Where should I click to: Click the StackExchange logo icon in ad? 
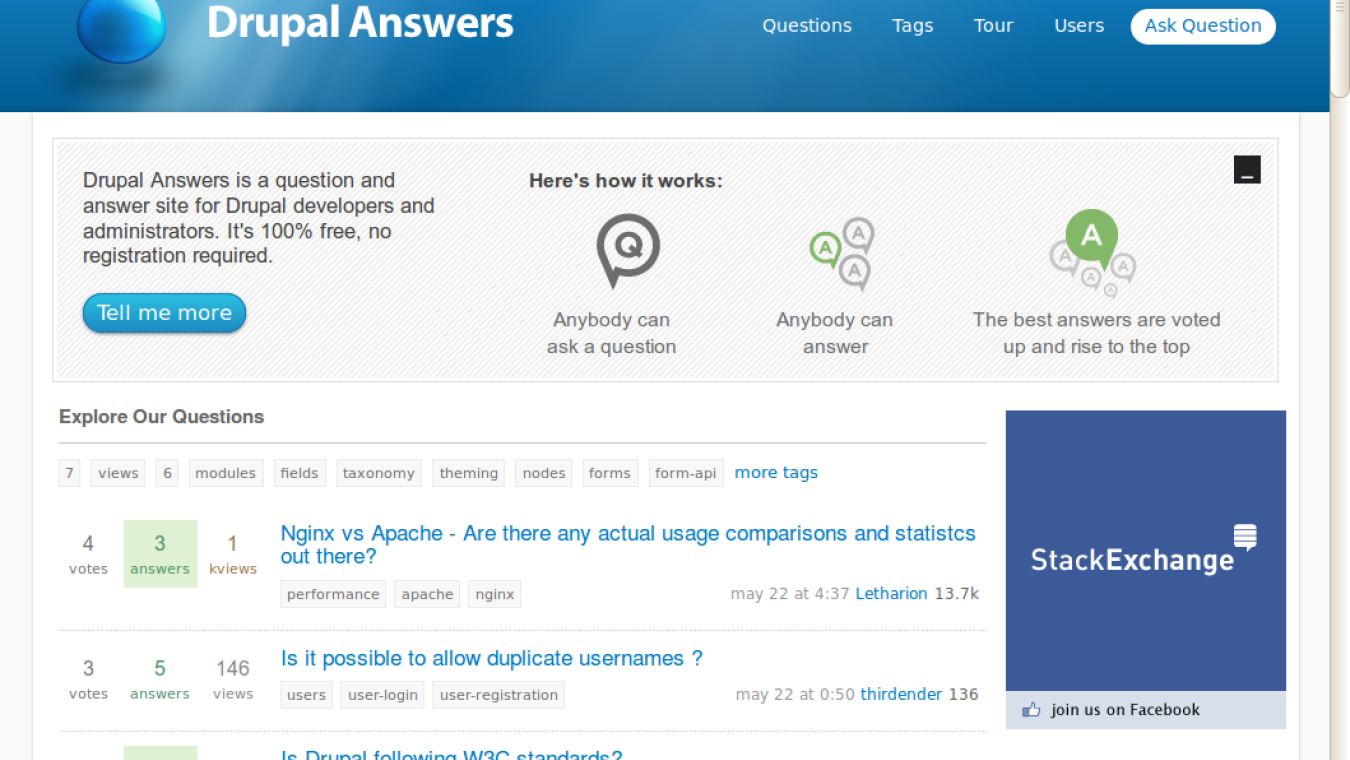(x=1245, y=536)
